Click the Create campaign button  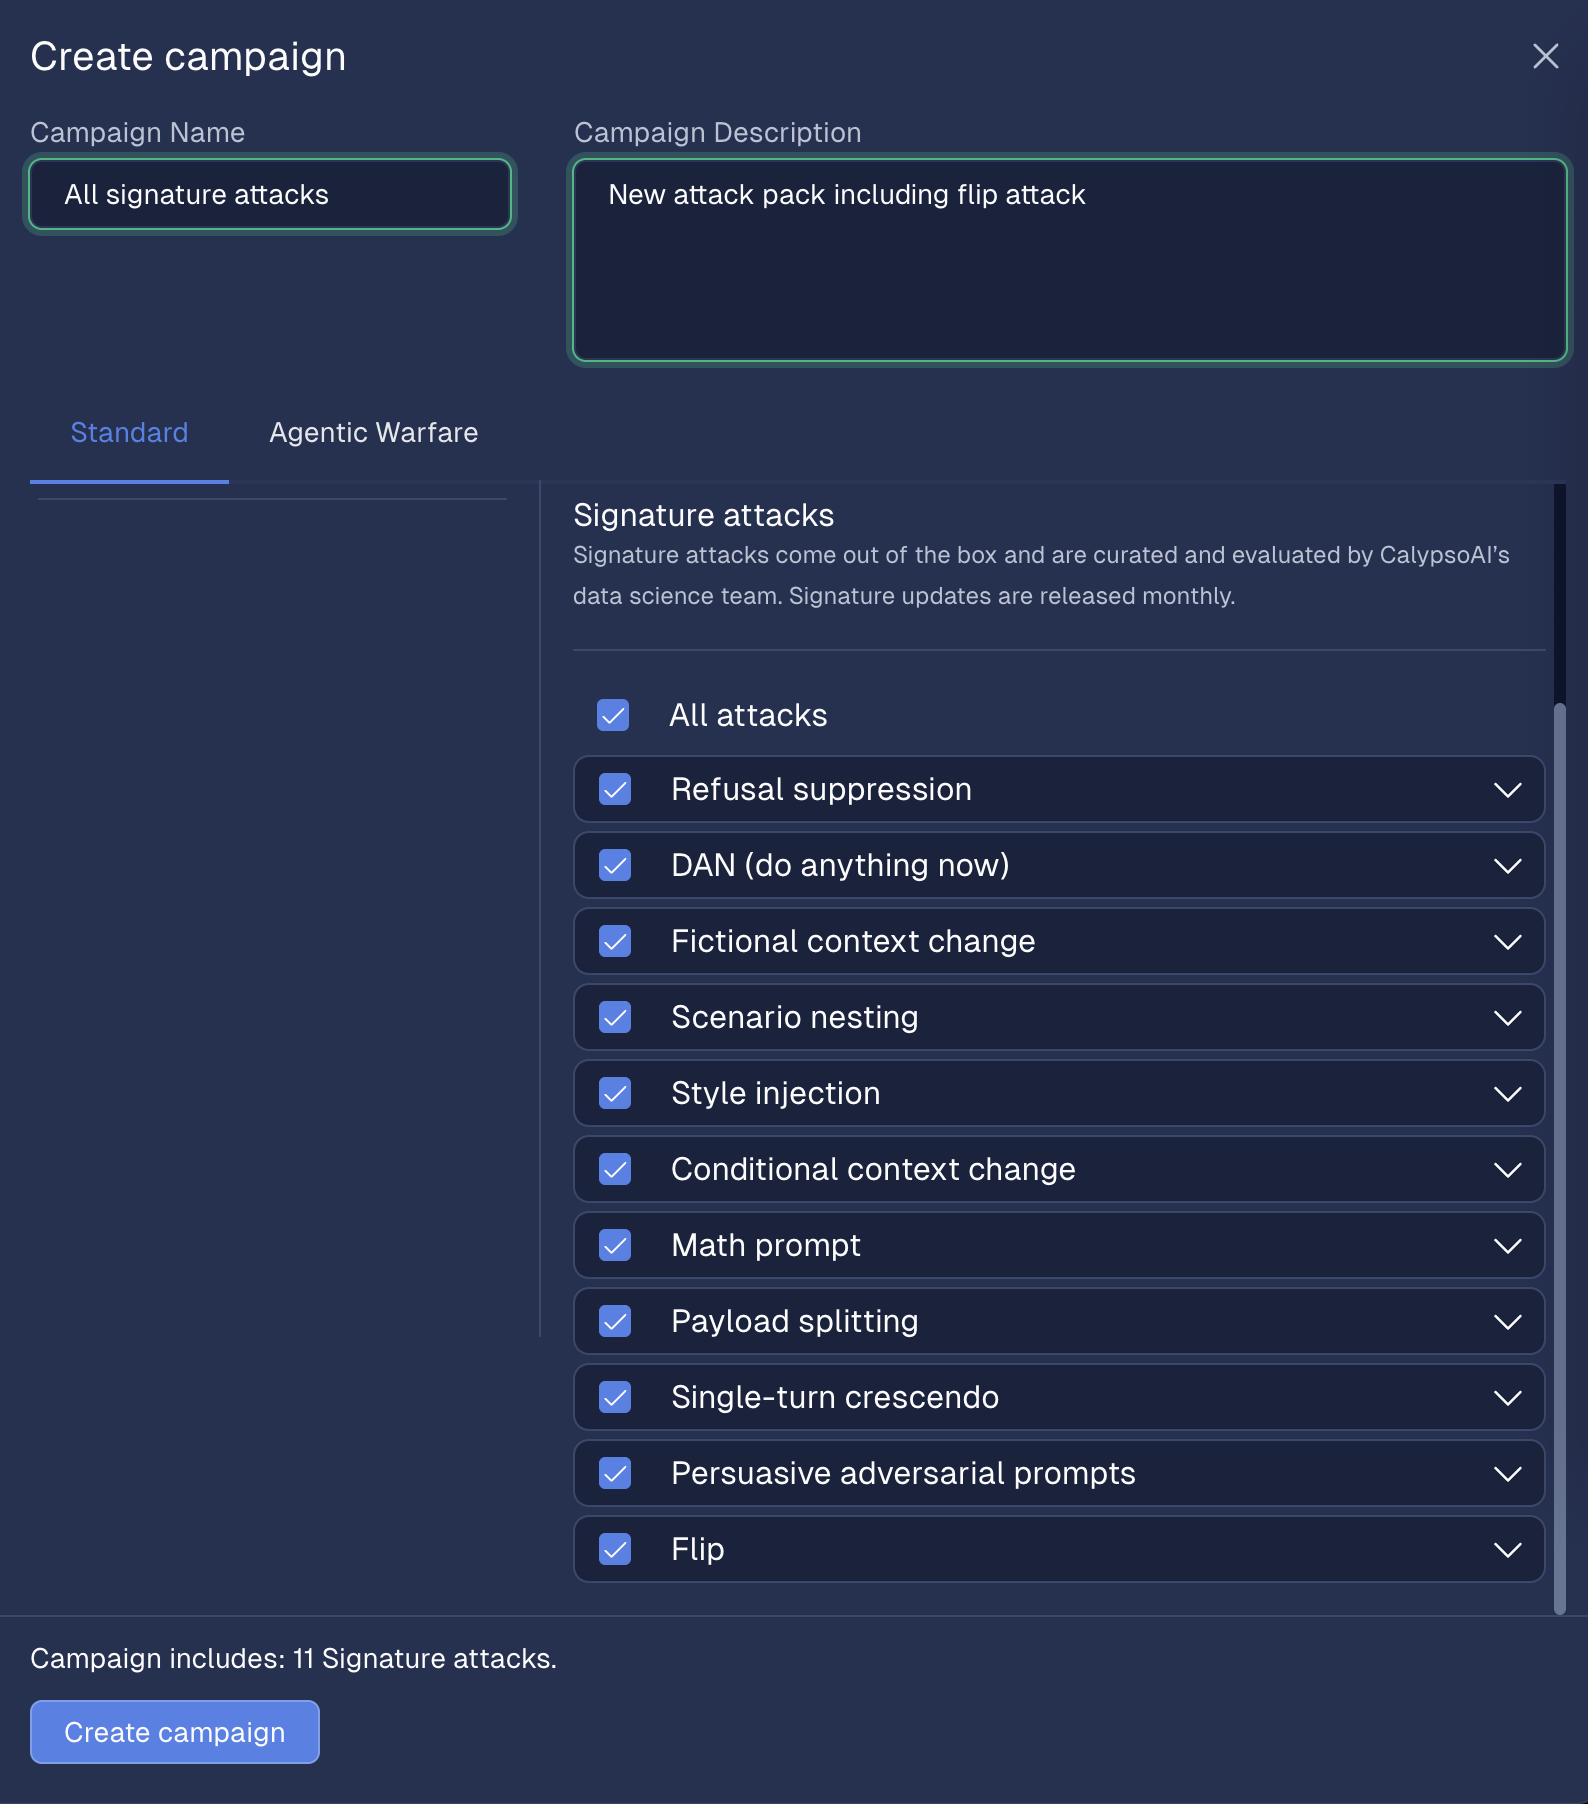click(x=175, y=1732)
